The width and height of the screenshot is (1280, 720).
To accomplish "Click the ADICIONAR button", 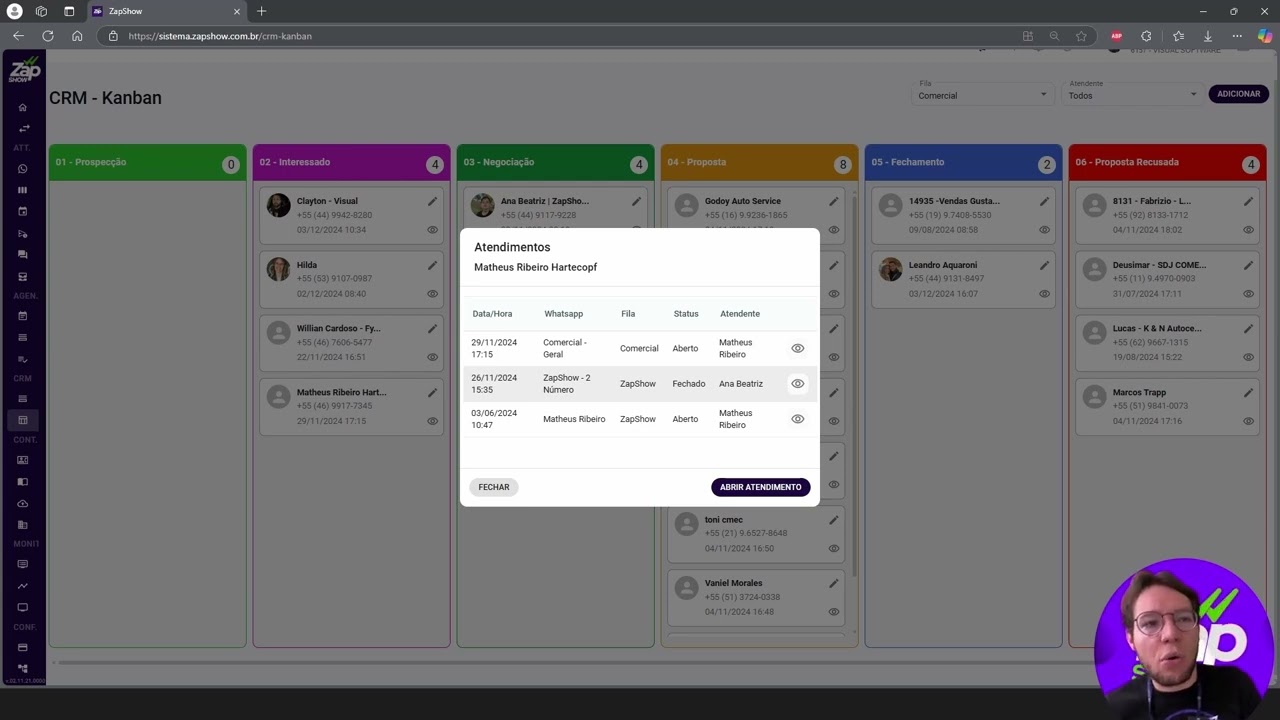I will coord(1238,94).
